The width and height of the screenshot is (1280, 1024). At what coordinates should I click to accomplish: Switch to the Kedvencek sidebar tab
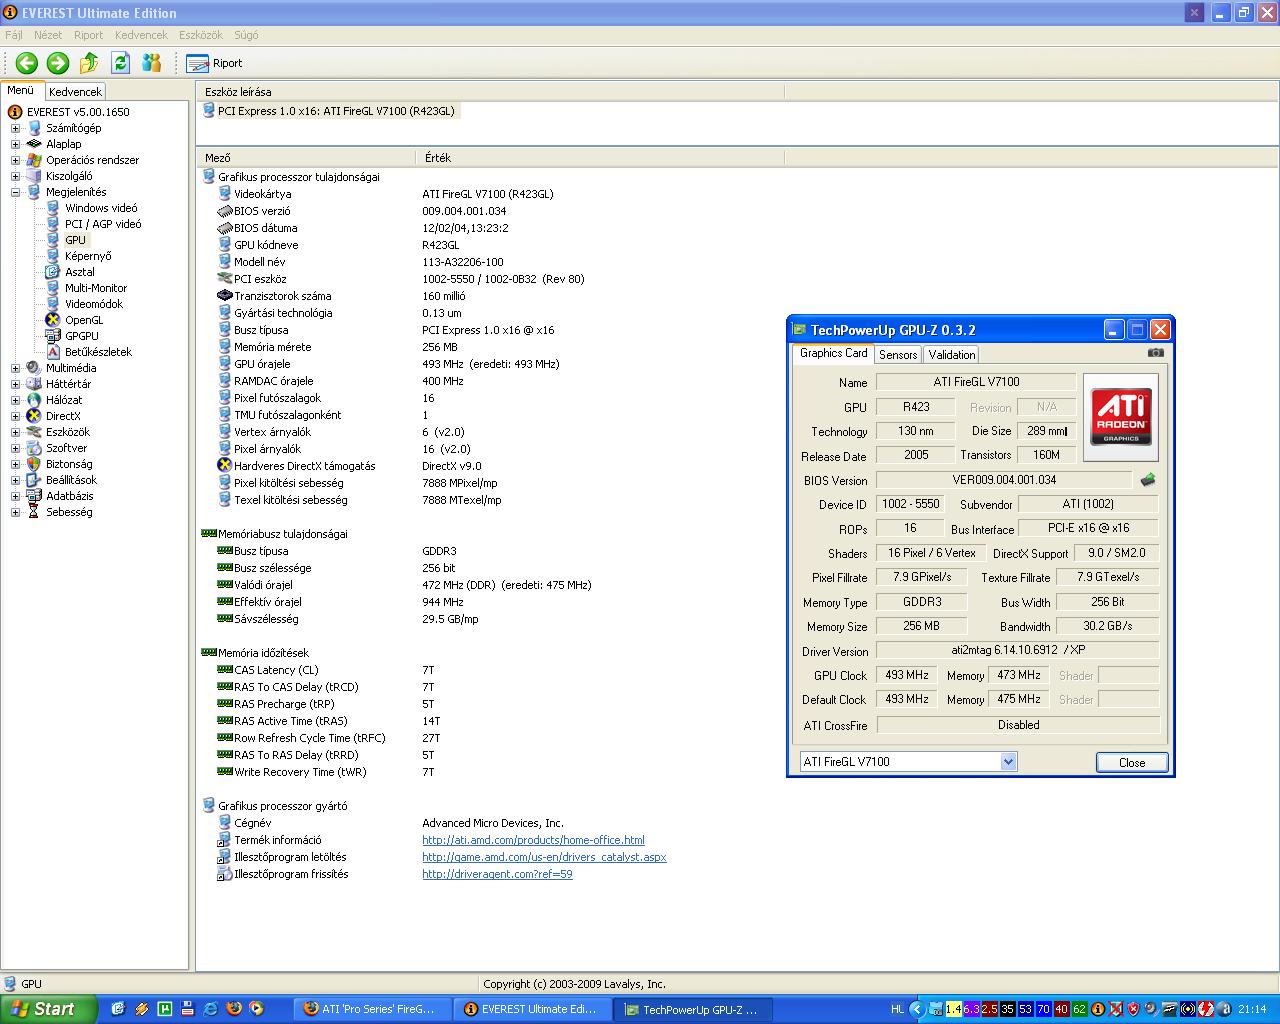tap(75, 91)
